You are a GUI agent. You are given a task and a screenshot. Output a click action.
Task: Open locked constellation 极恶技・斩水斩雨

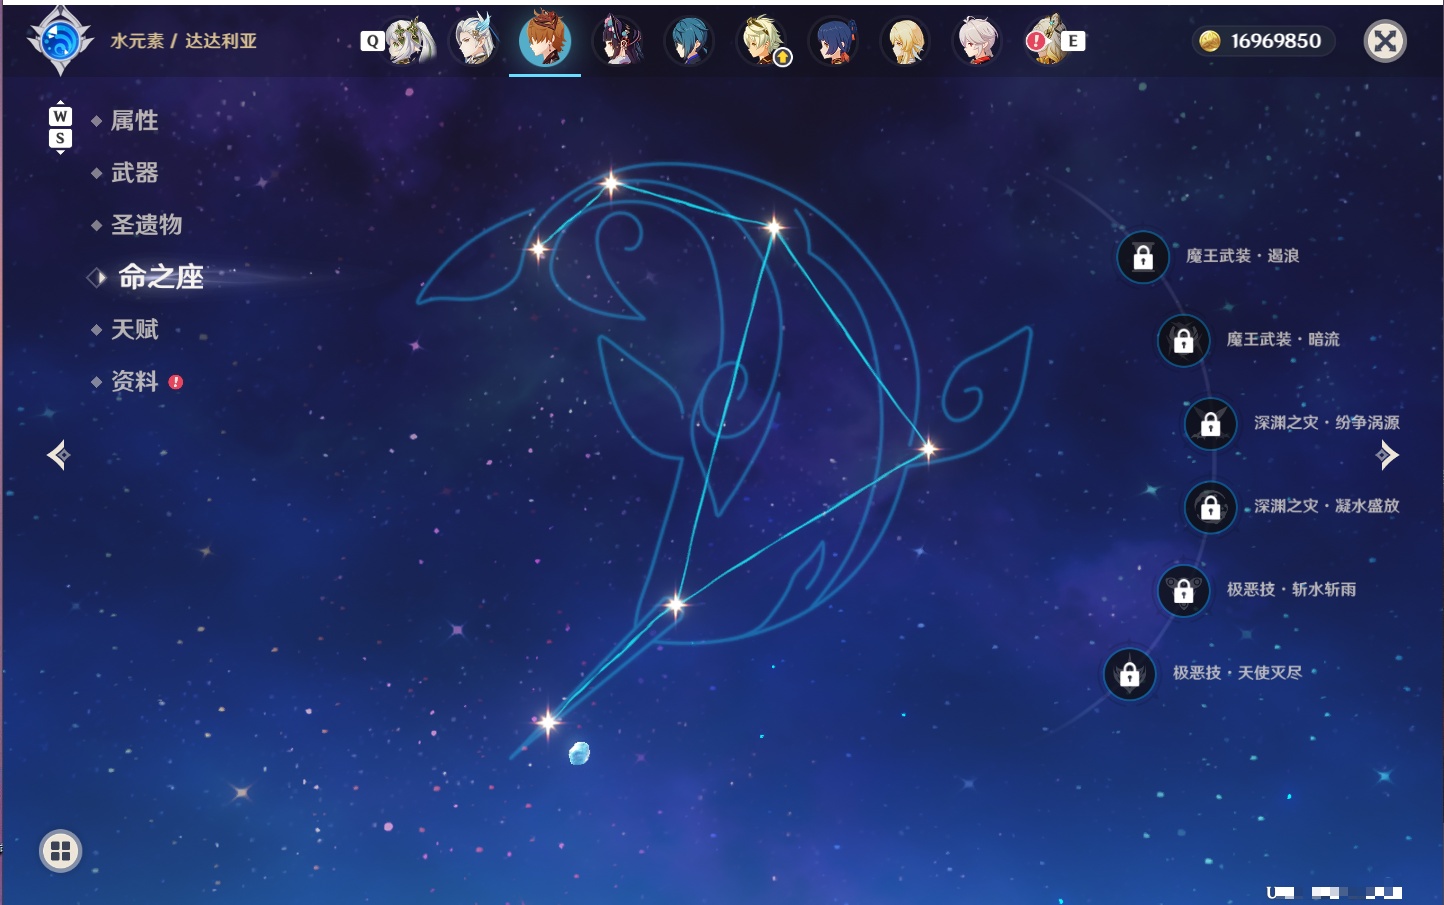tap(1183, 590)
